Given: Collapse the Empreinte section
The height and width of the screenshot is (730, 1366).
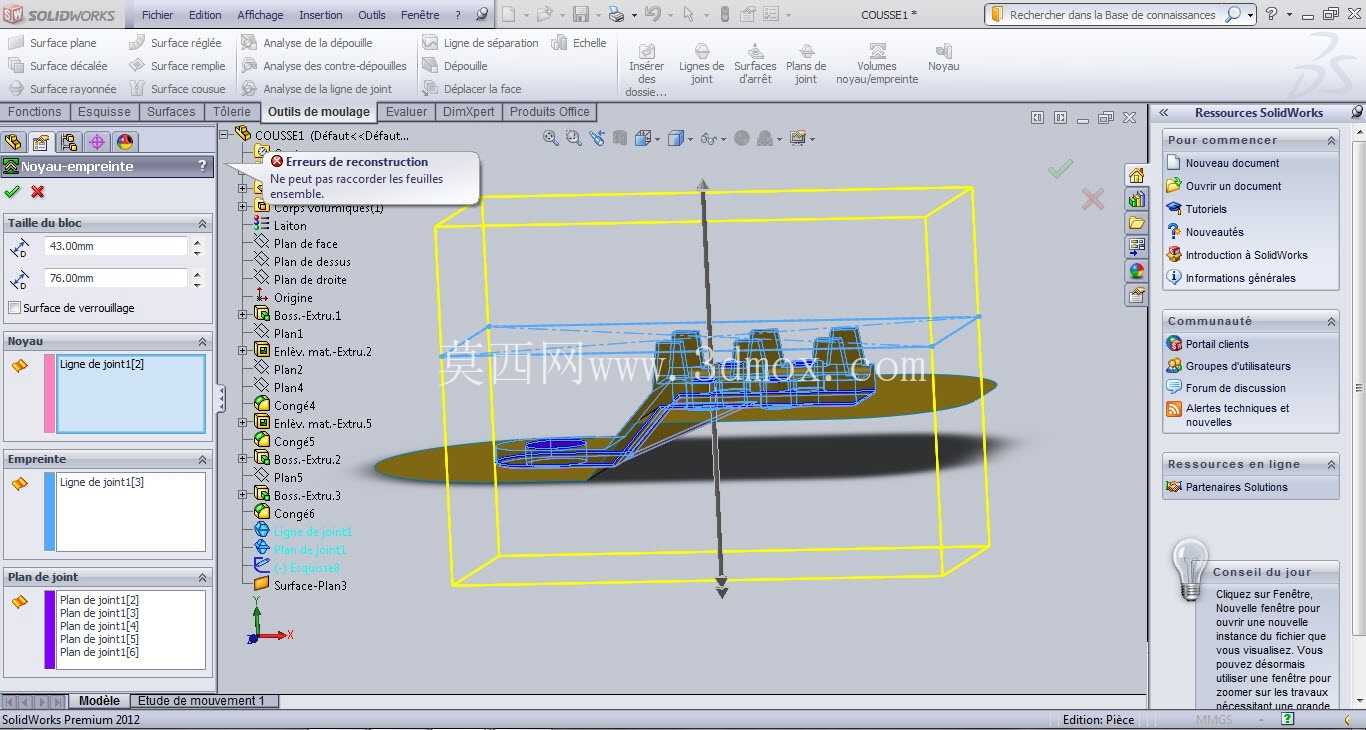Looking at the screenshot, I should tap(202, 460).
